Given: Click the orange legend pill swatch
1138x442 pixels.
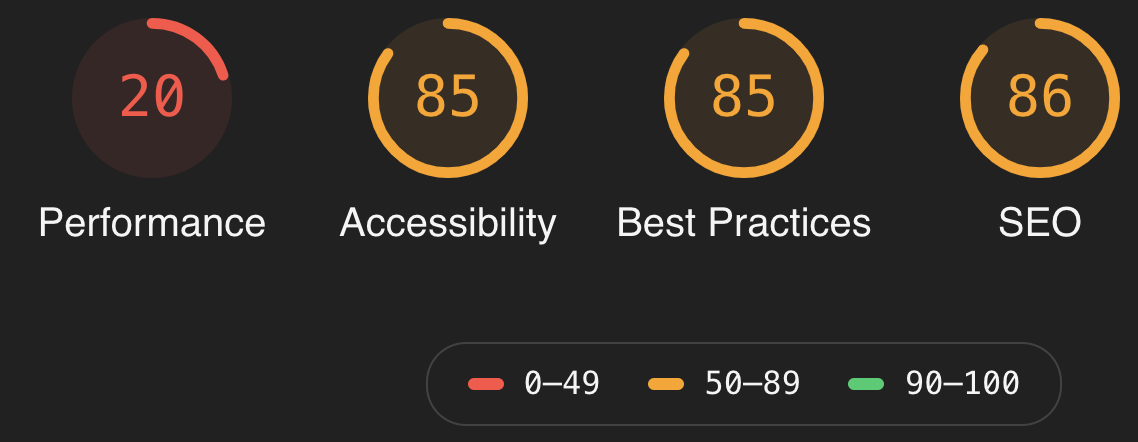Looking at the screenshot, I should pos(666,384).
